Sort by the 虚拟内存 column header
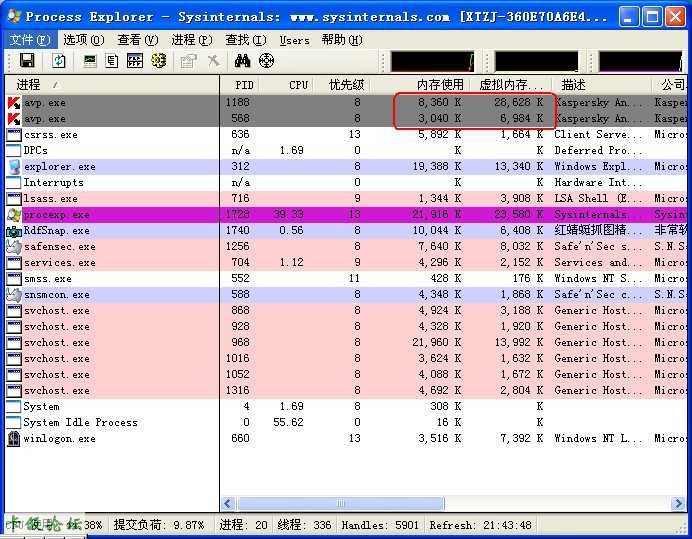This screenshot has width=692, height=539. 511,84
